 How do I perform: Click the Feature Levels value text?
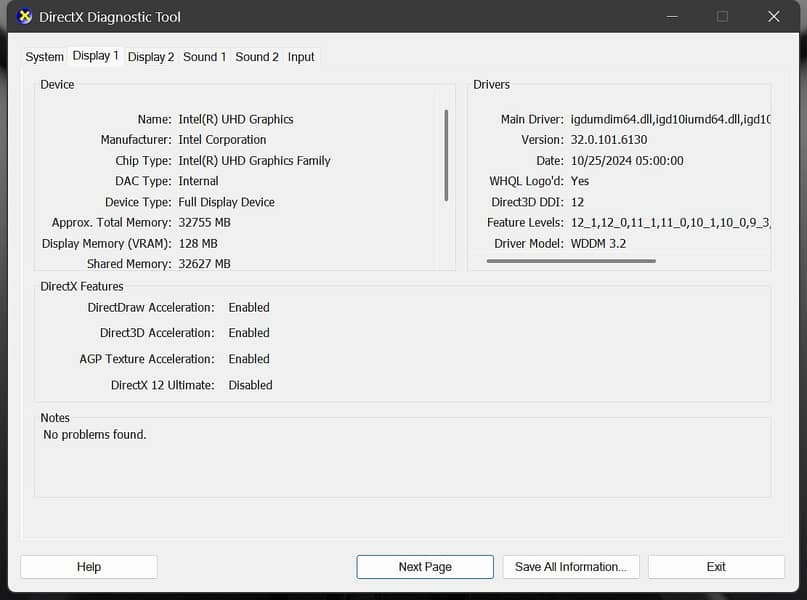tap(670, 223)
